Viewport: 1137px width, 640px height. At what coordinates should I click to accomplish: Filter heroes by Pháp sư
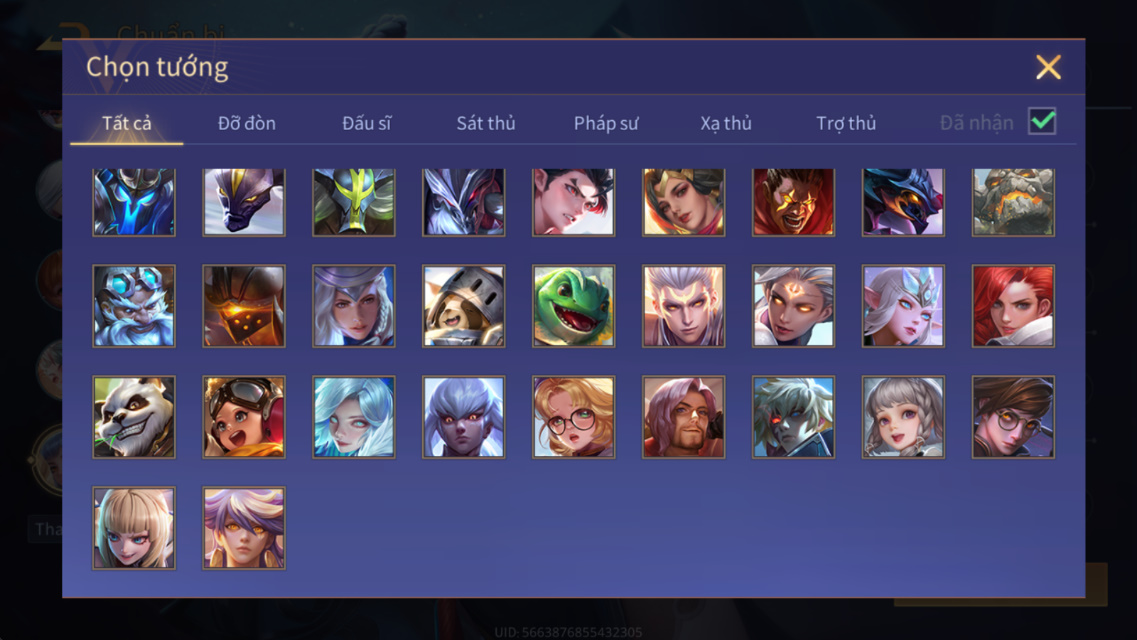[x=606, y=123]
